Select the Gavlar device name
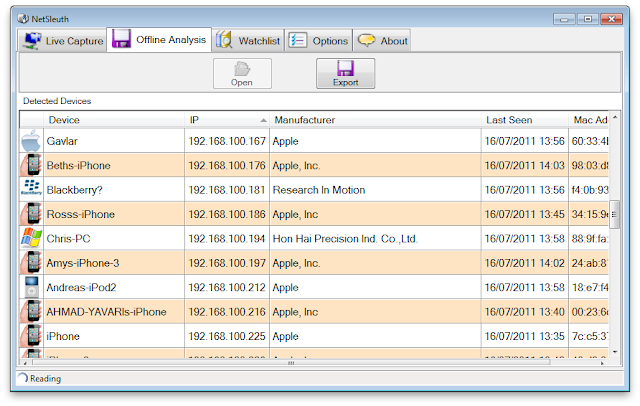This screenshot has height=406, width=640. pos(62,141)
